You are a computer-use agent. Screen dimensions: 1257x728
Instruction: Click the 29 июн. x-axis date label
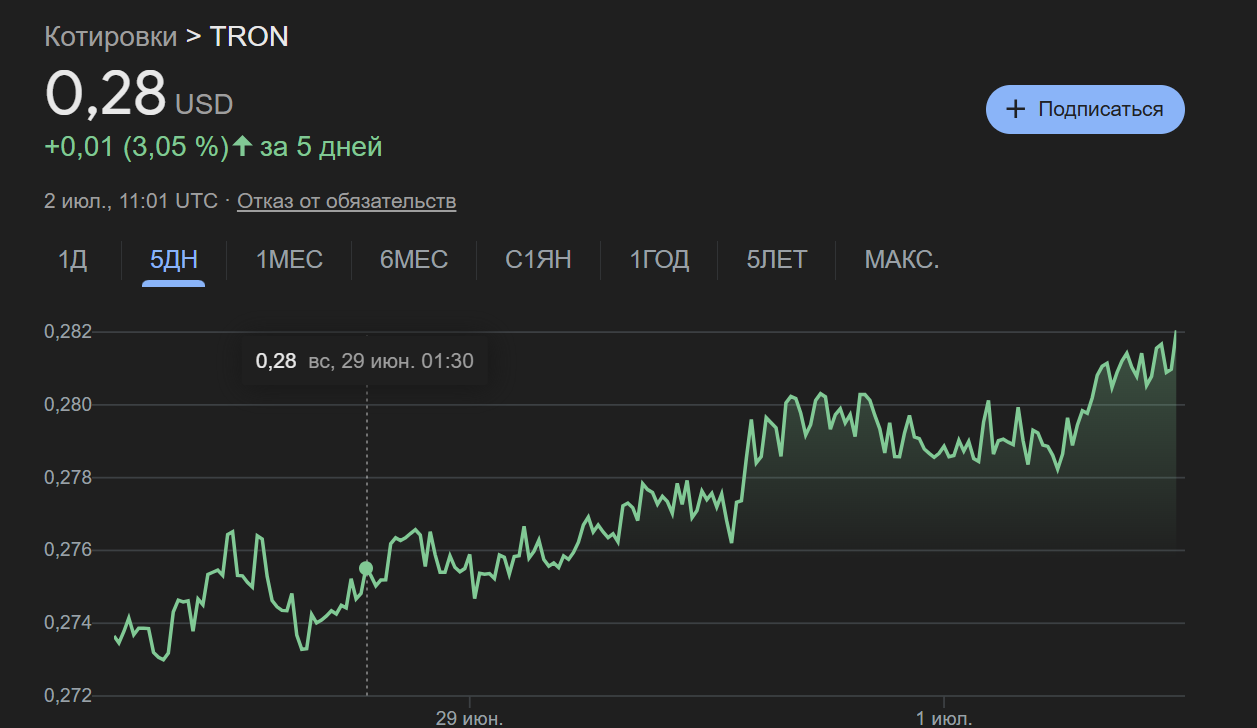tap(469, 718)
